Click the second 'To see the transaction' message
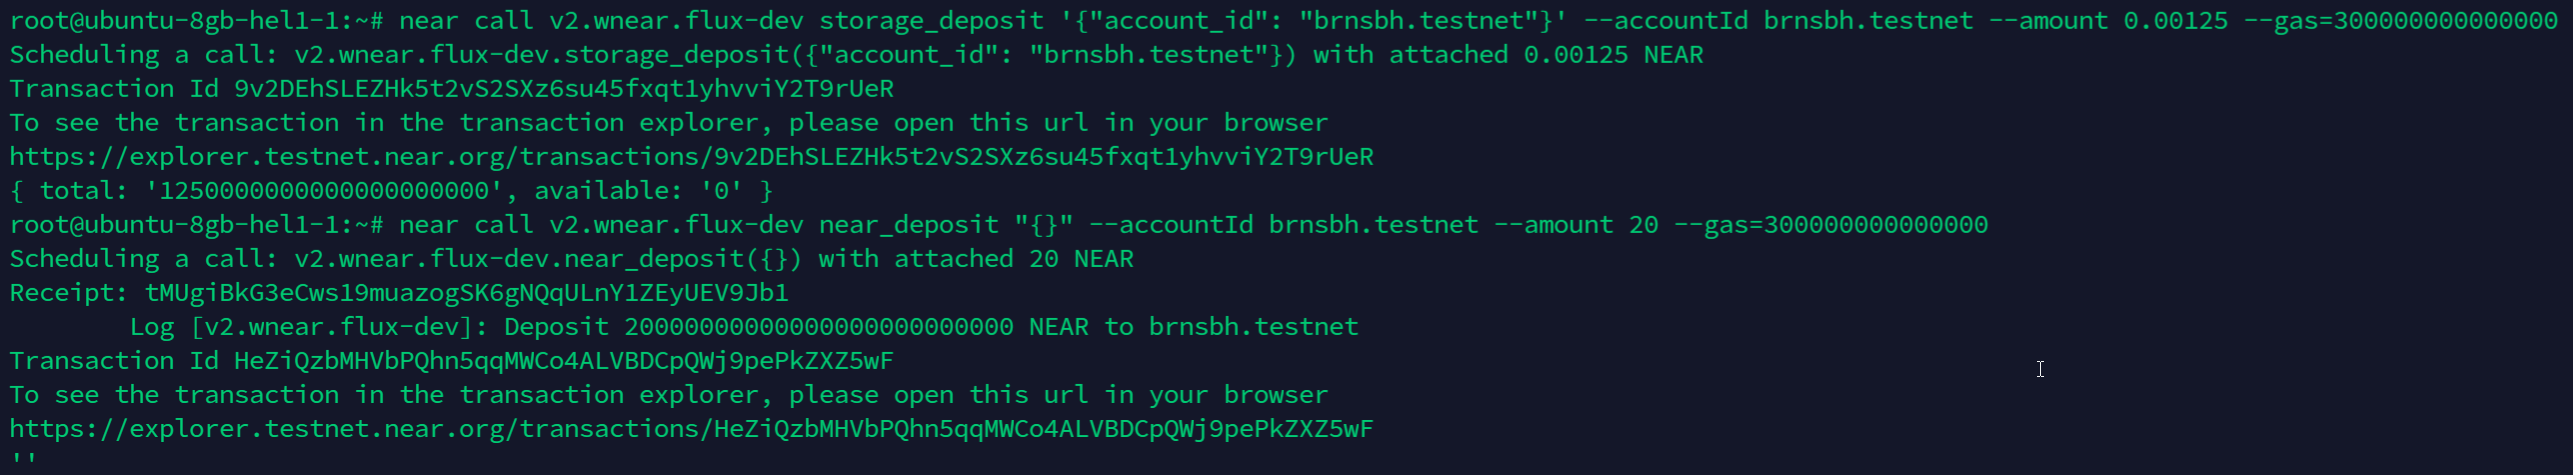 tap(669, 395)
